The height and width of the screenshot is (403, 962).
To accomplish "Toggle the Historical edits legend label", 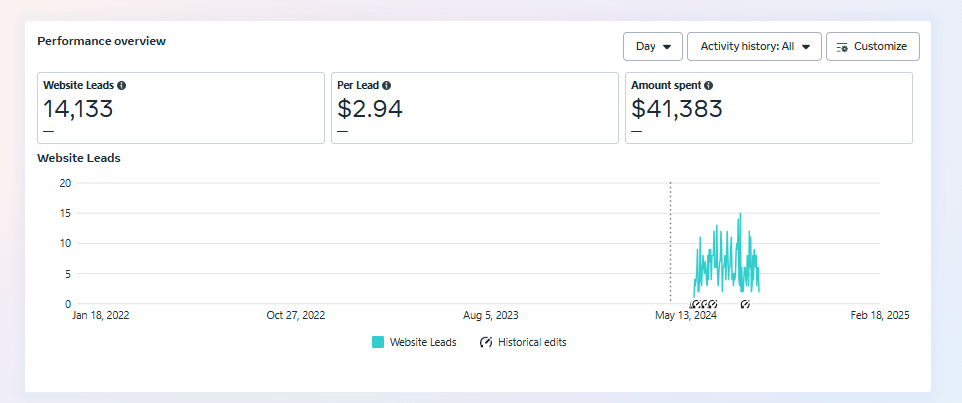I will (x=532, y=342).
